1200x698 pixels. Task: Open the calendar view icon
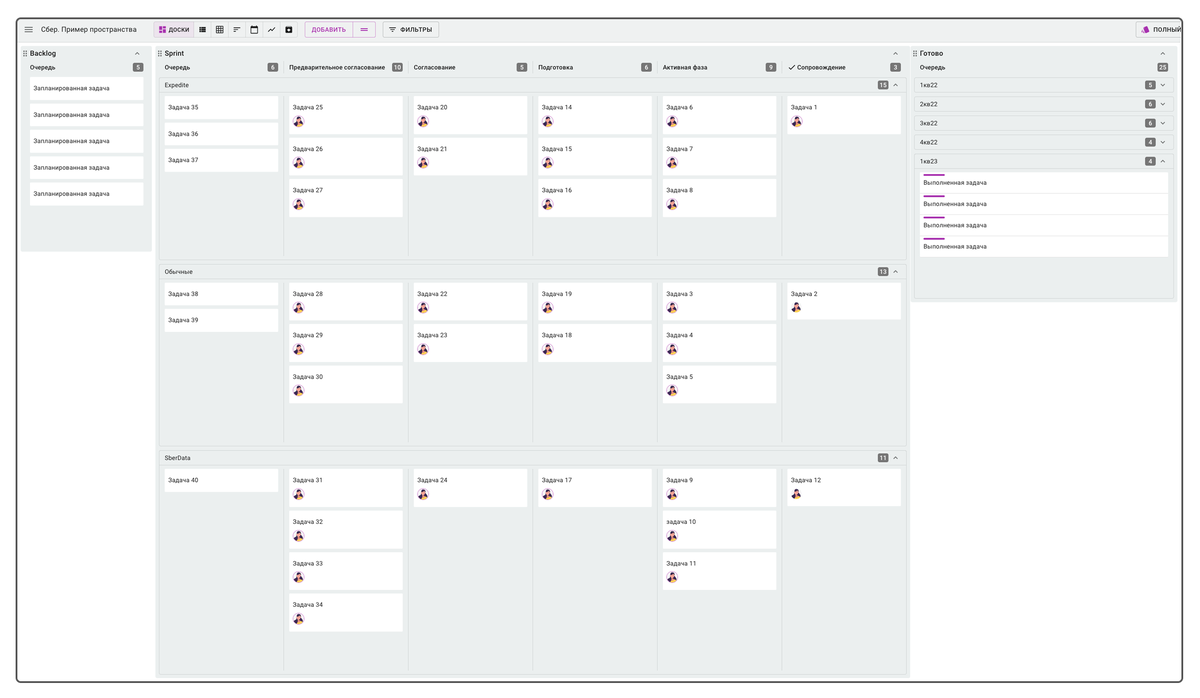pyautogui.click(x=254, y=30)
